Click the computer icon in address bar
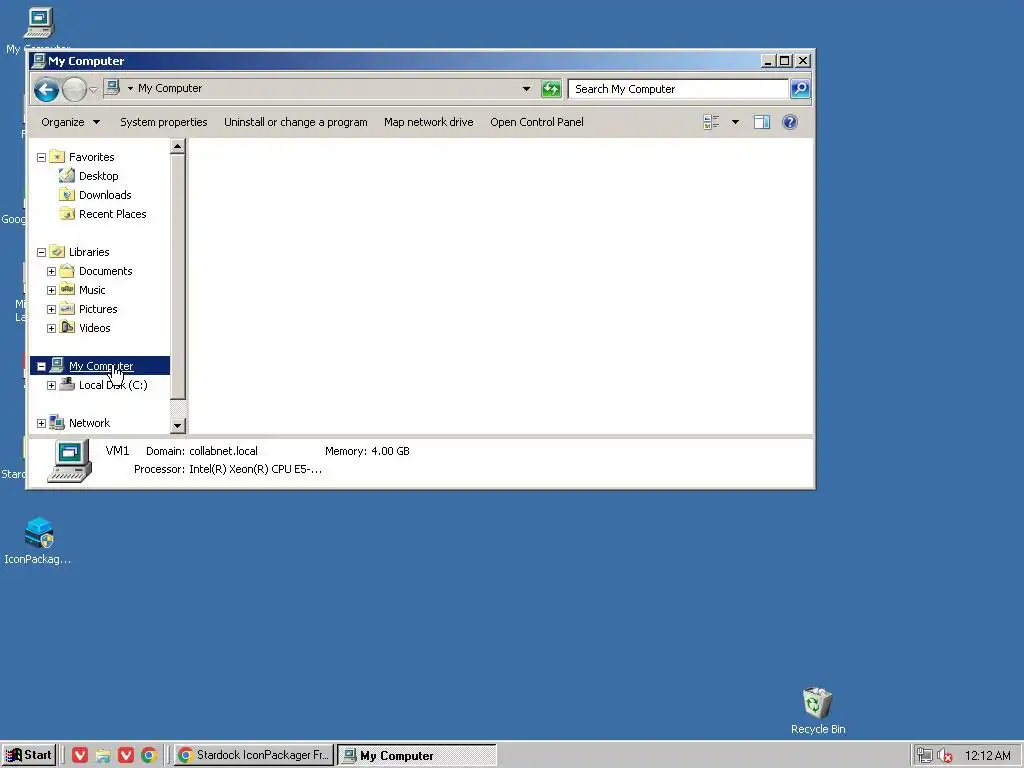Viewport: 1024px width, 768px height. click(112, 88)
